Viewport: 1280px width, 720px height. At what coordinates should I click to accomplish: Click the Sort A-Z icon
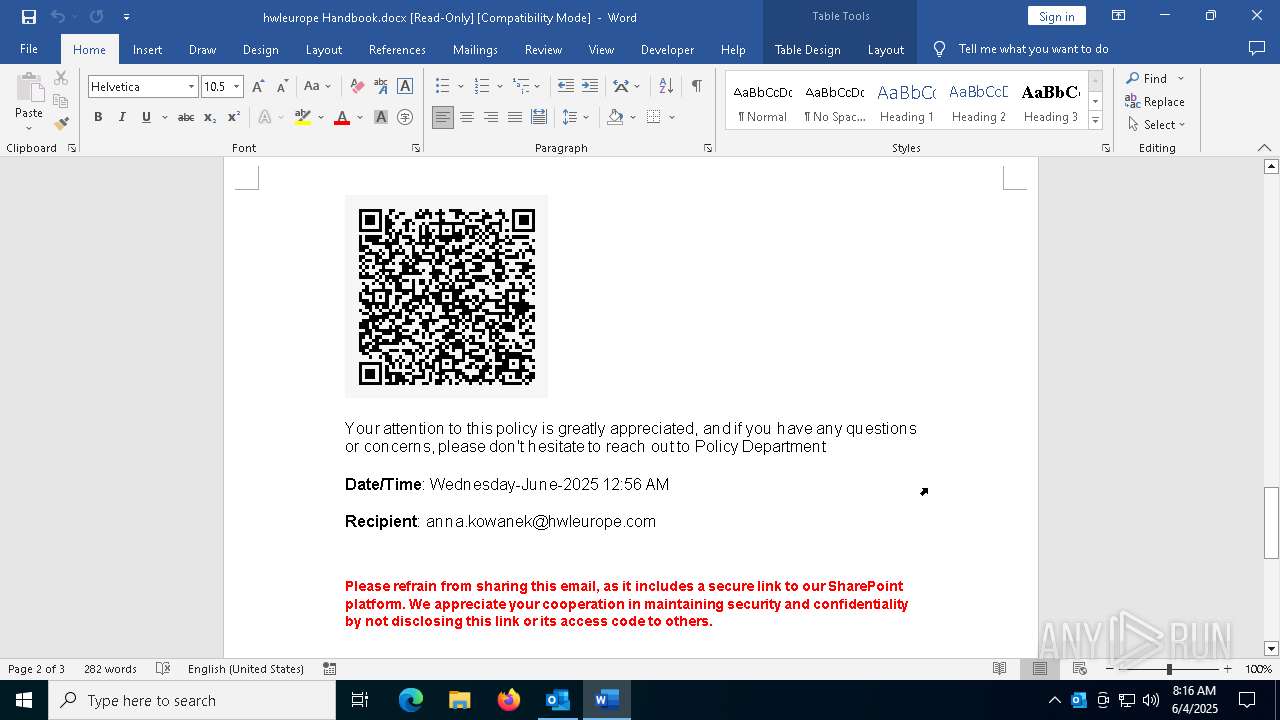[666, 86]
